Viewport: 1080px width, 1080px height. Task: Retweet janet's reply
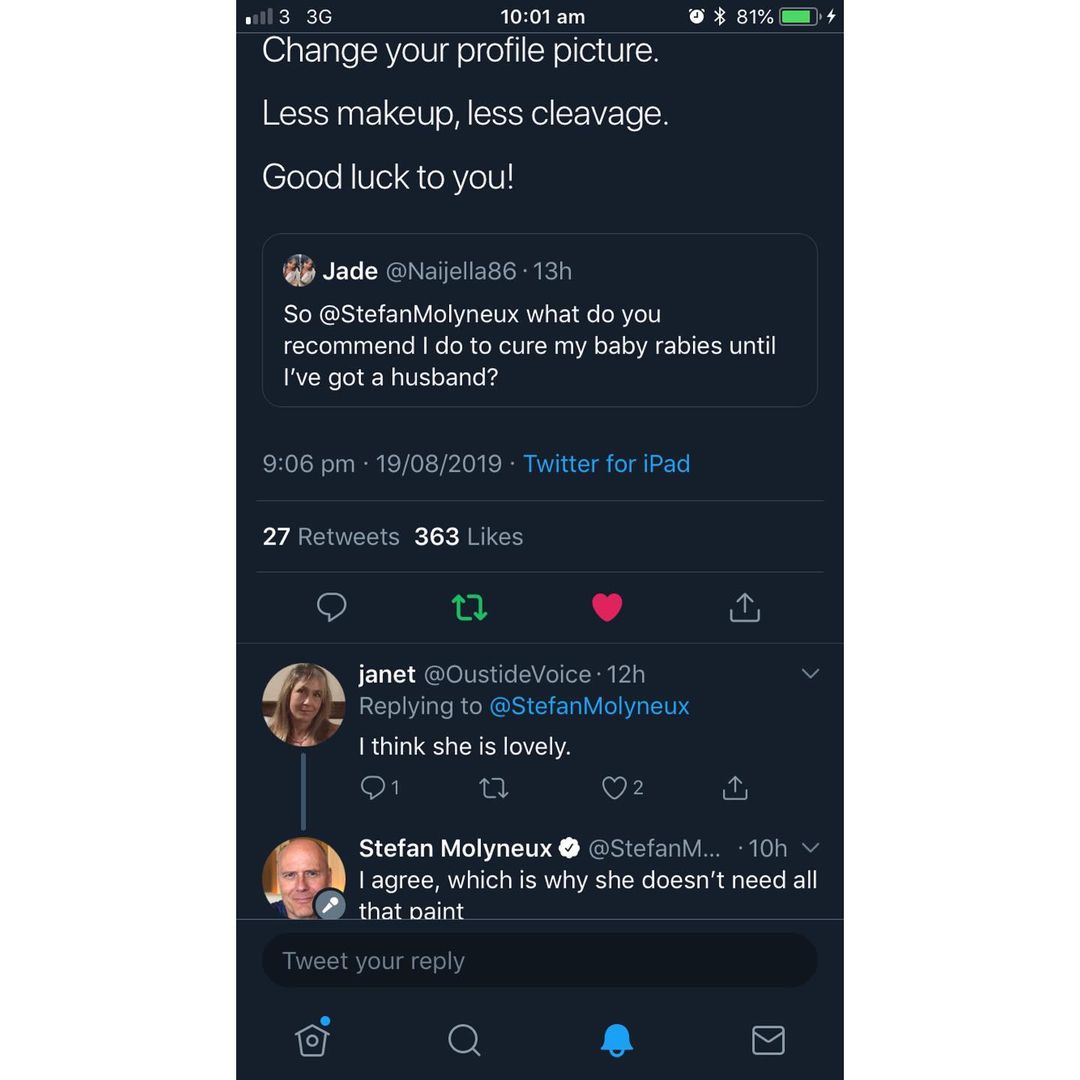coord(494,788)
